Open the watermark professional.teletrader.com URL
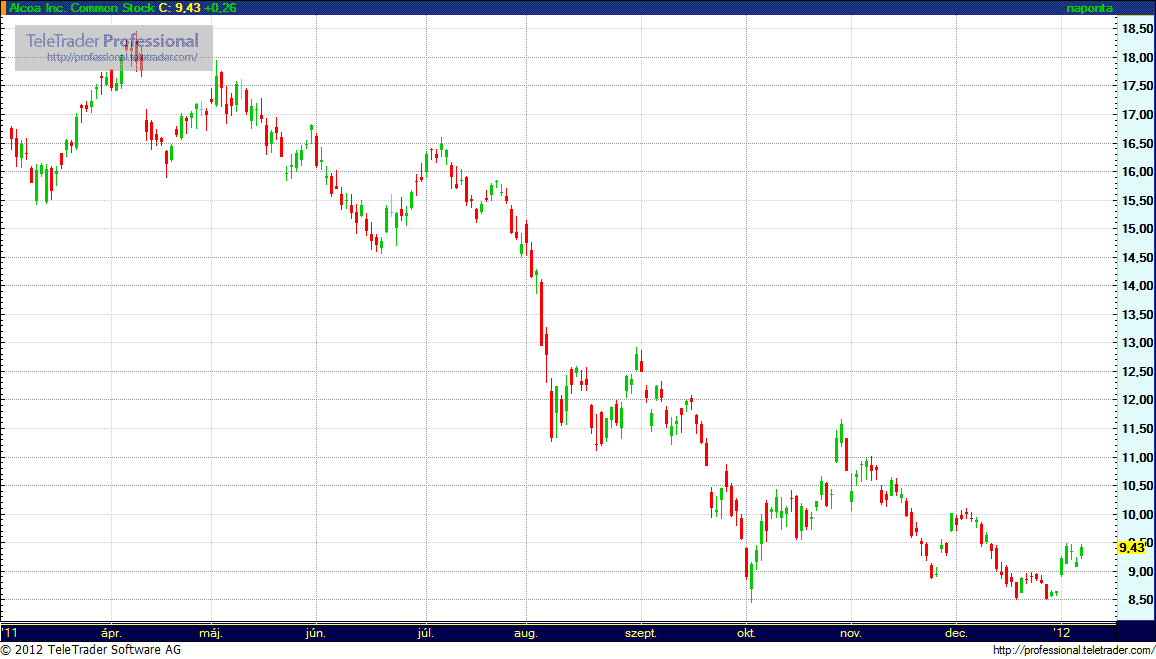This screenshot has width=1156, height=659. 121,58
